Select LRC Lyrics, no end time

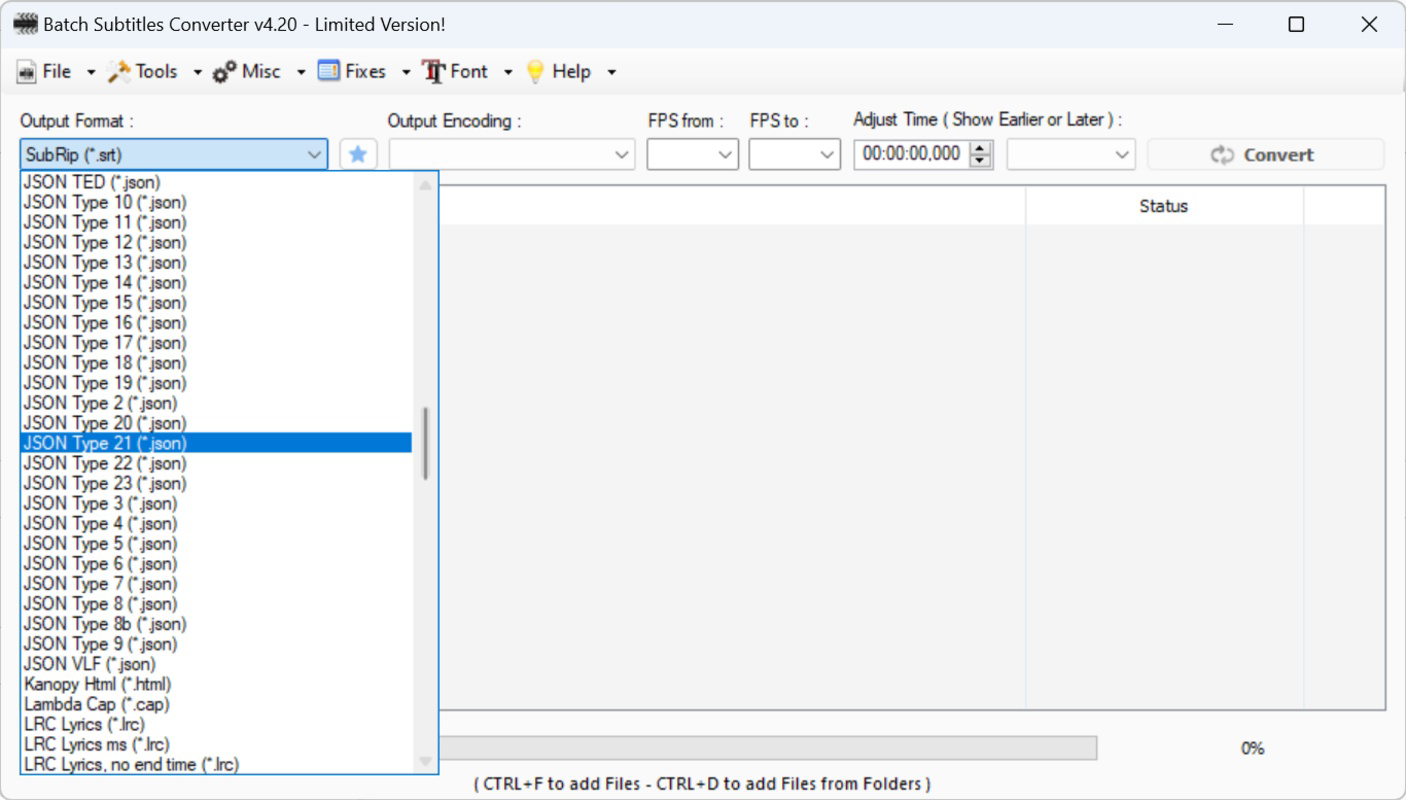[216, 764]
